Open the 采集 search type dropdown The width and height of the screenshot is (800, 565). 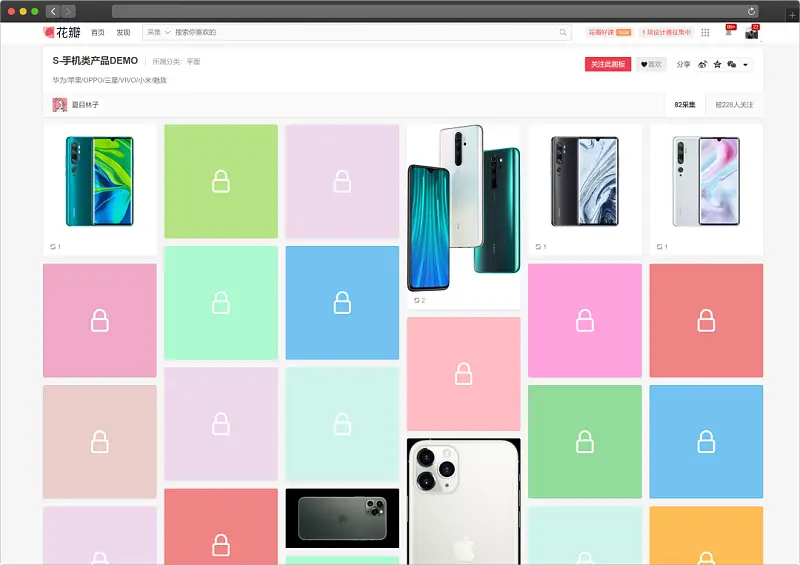coord(158,32)
